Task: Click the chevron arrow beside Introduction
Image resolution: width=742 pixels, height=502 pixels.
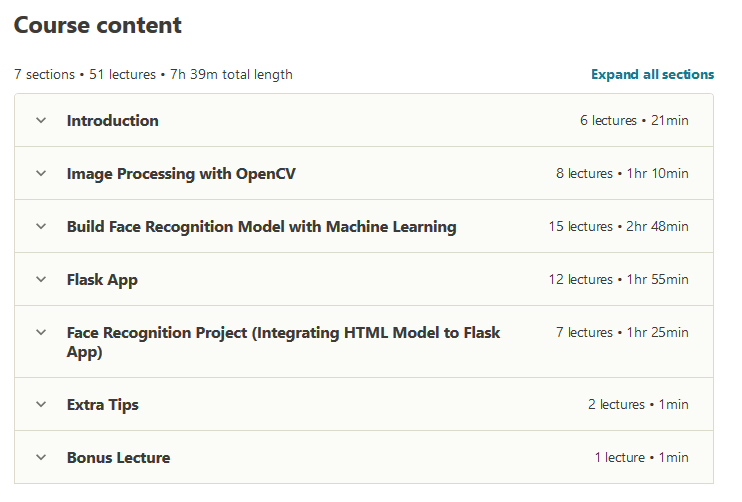Action: click(41, 121)
